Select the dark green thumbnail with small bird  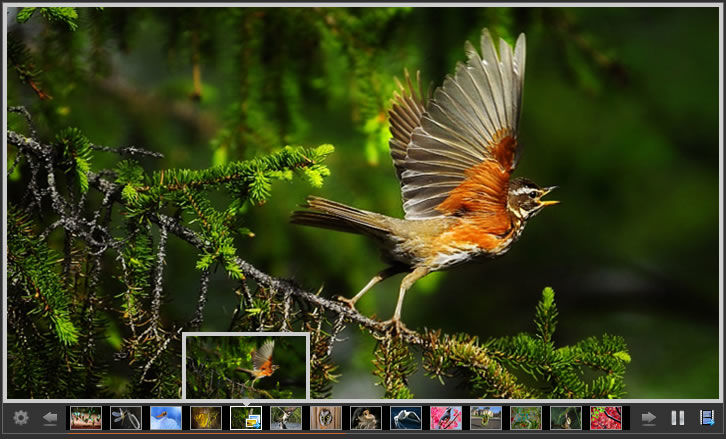pyautogui.click(x=566, y=418)
